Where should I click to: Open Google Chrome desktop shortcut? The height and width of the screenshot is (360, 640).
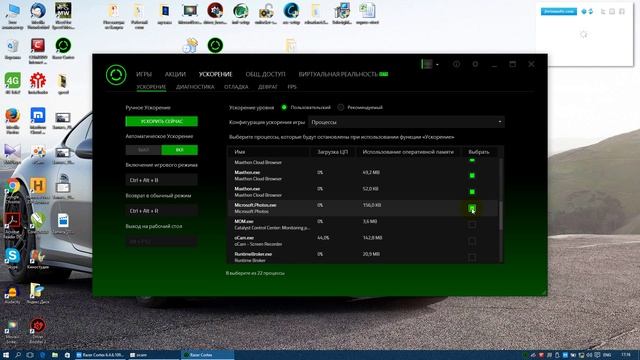click(13, 190)
